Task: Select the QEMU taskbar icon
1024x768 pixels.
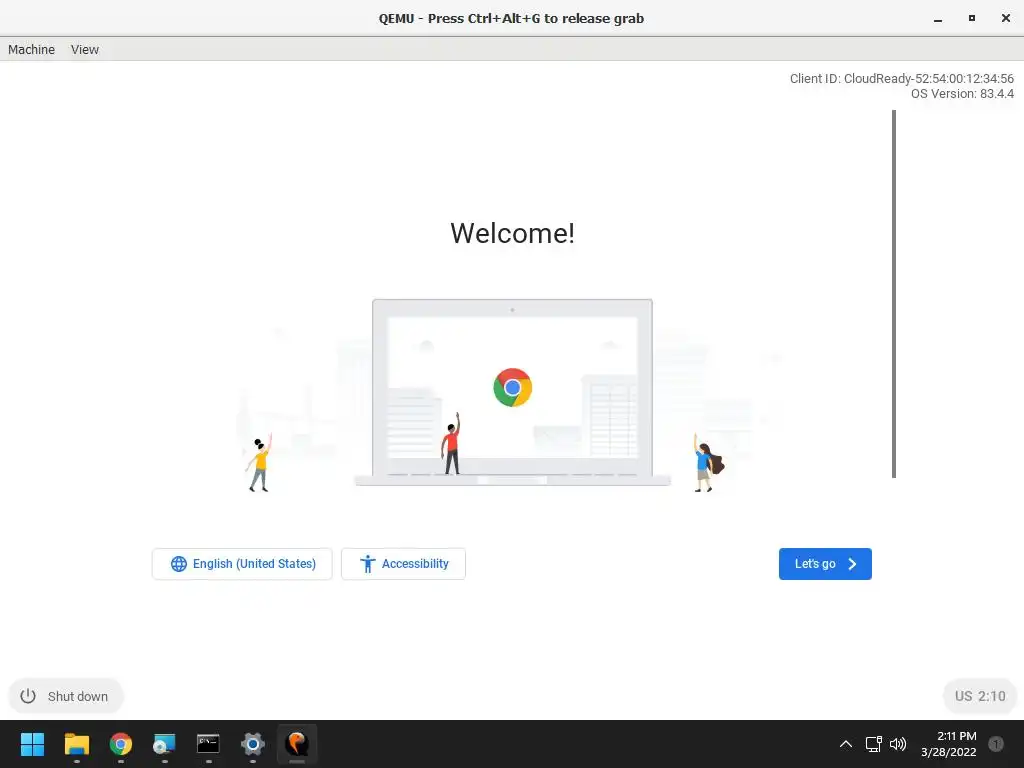Action: click(297, 744)
